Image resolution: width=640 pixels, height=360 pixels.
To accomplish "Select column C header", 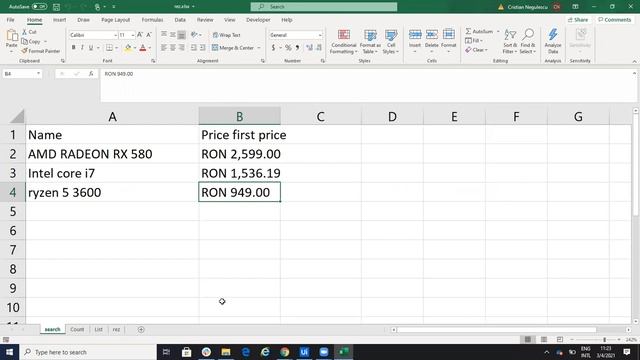I will 320,117.
